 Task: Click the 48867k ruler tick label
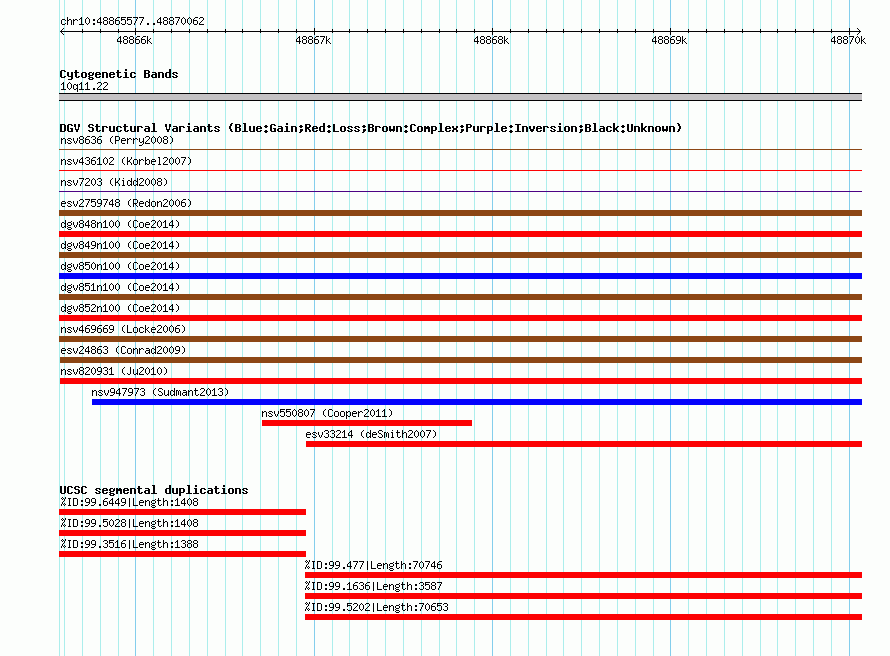(313, 40)
